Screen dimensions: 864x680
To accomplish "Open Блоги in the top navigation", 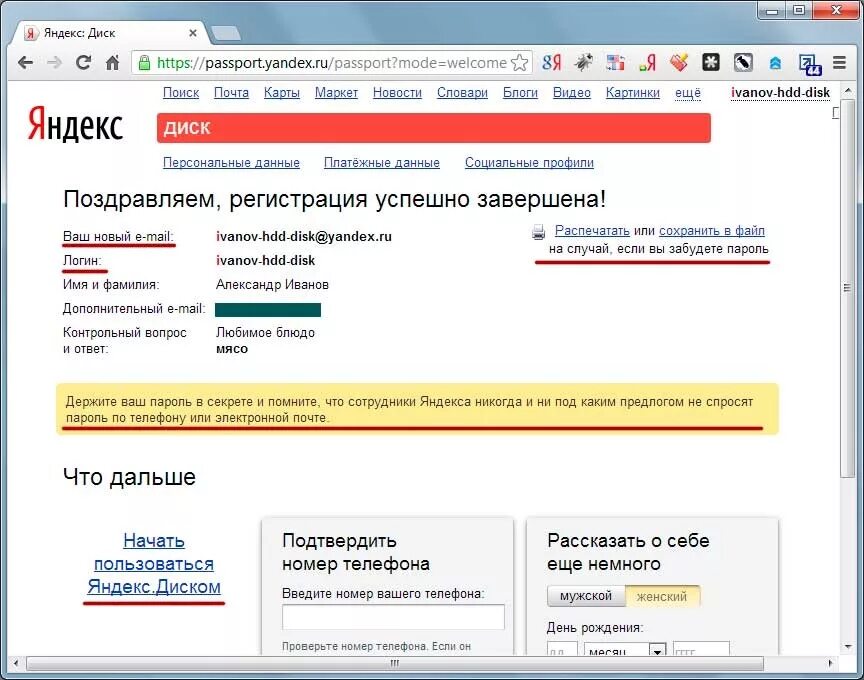I will coord(520,93).
